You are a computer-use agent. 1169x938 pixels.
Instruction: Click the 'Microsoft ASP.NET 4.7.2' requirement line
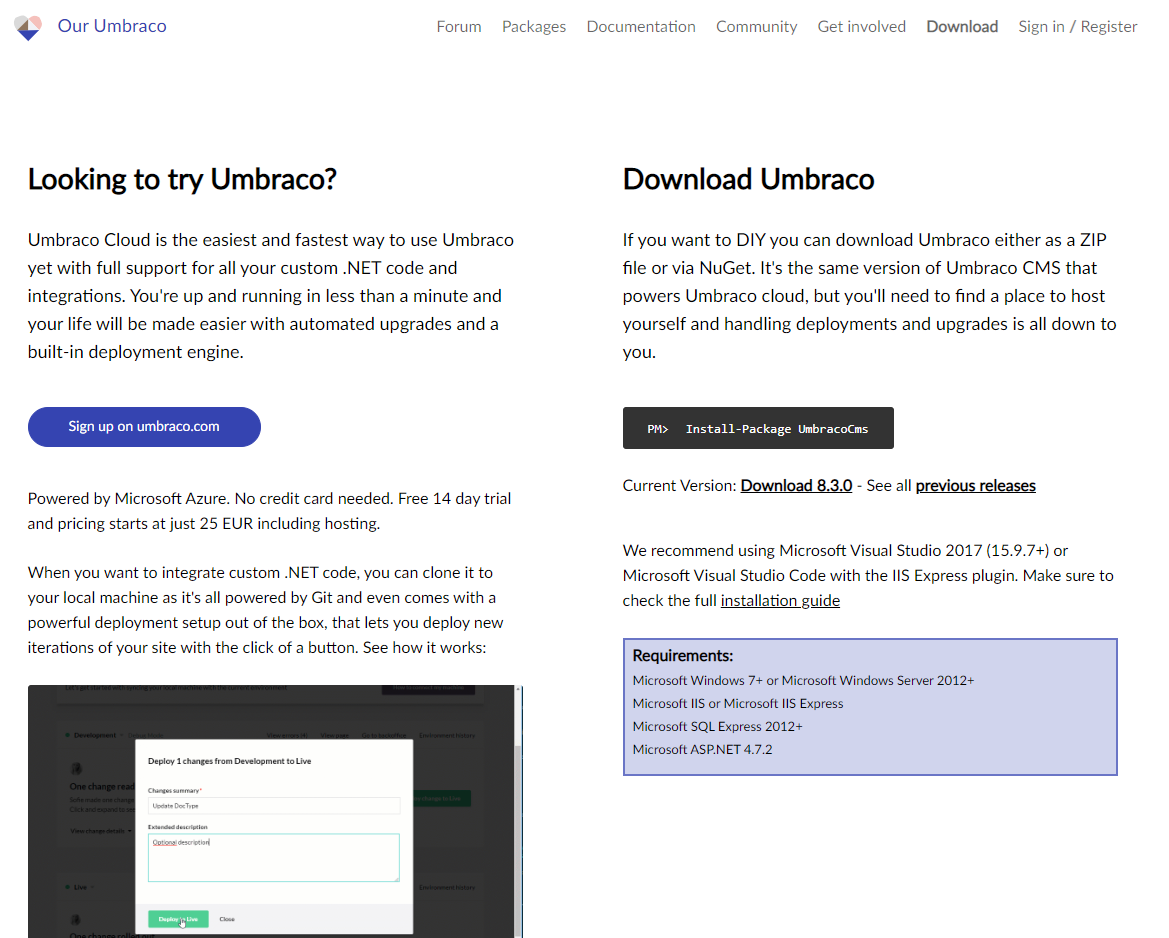(702, 750)
